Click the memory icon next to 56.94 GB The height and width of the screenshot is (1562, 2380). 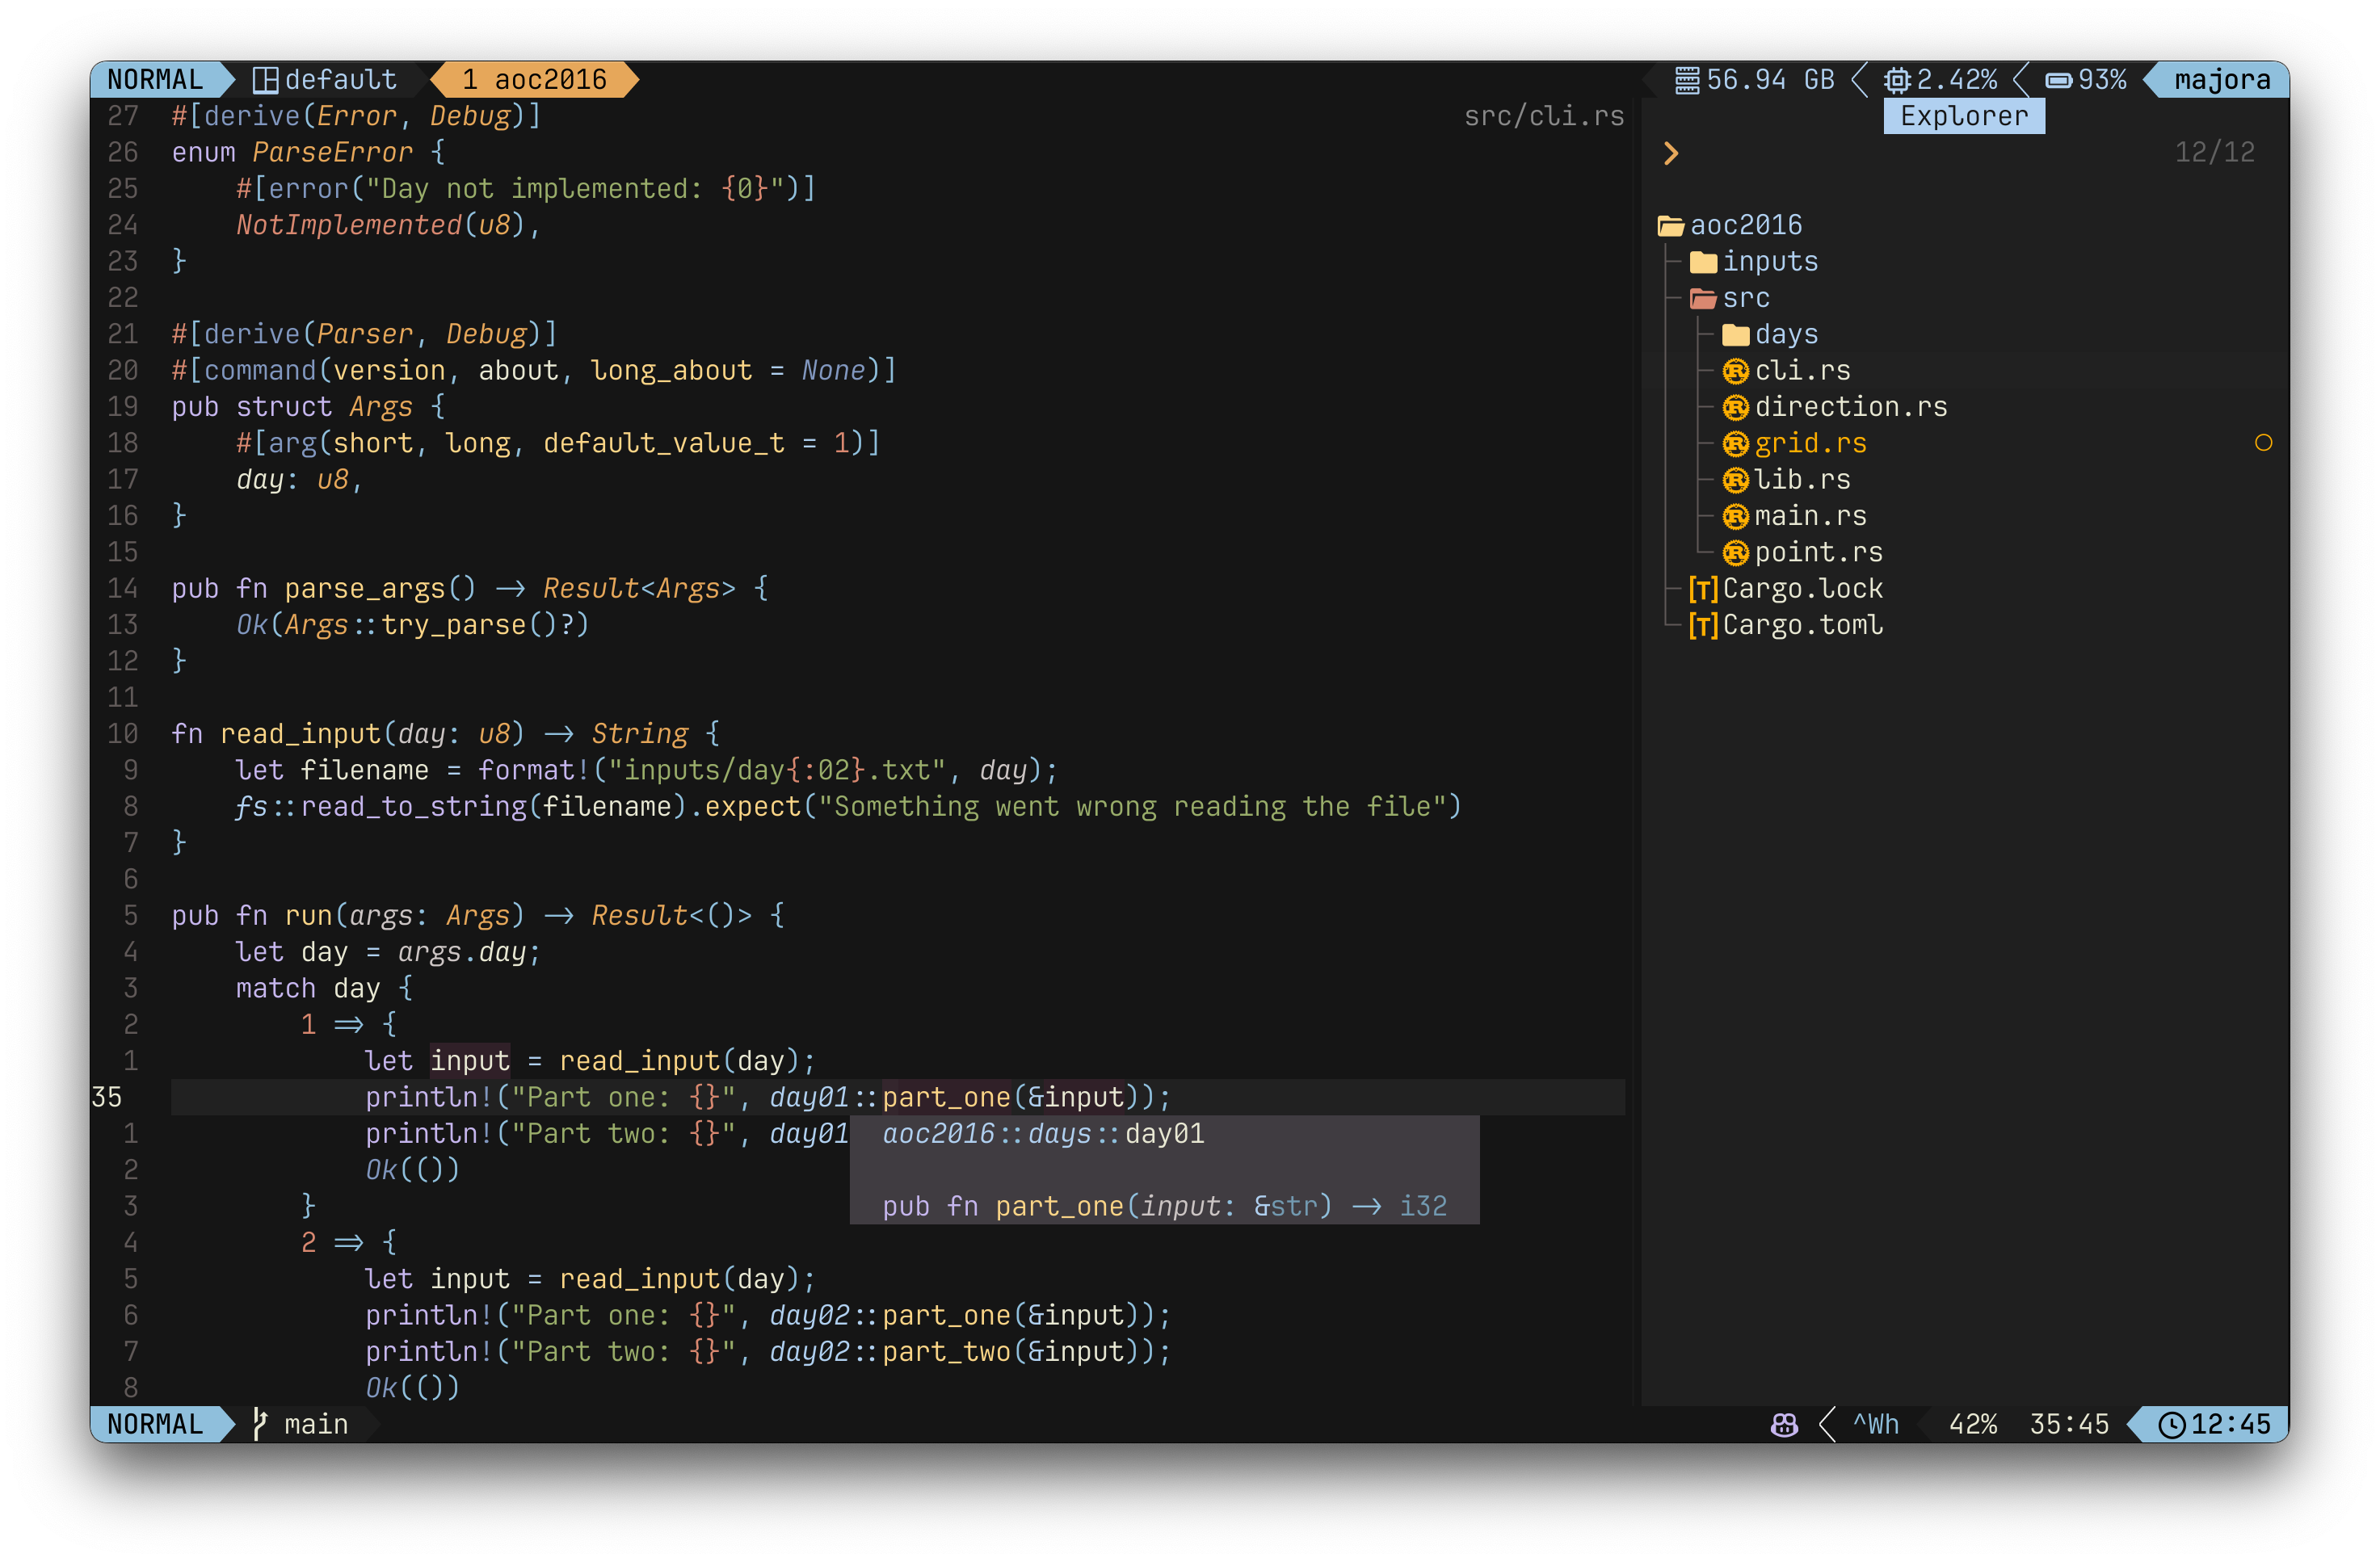tap(1686, 80)
